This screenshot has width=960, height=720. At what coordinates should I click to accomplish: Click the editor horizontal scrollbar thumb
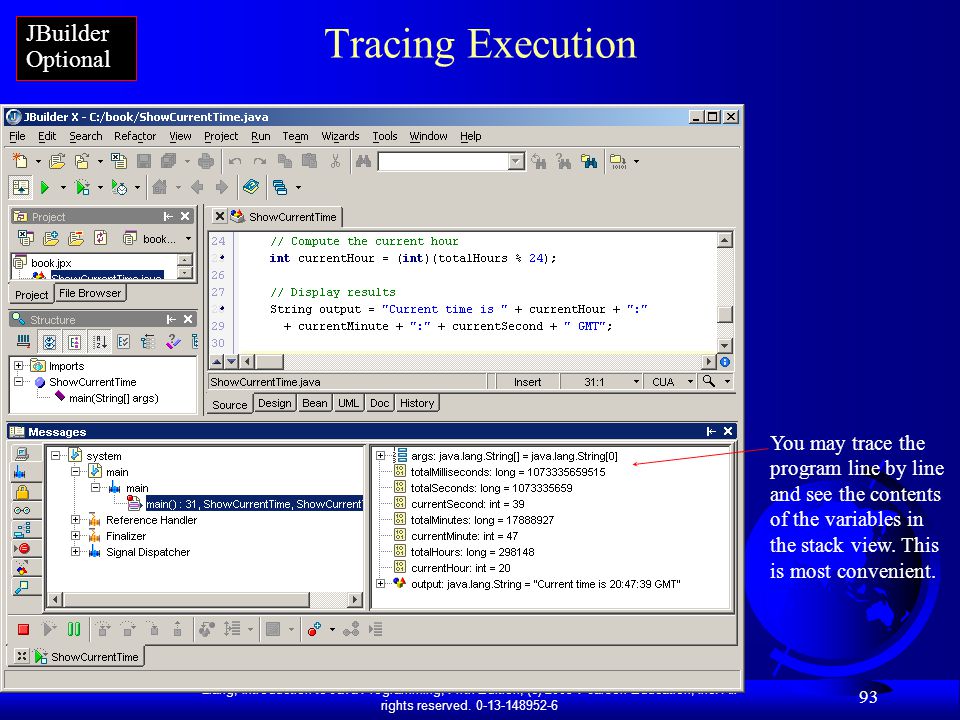coord(269,362)
